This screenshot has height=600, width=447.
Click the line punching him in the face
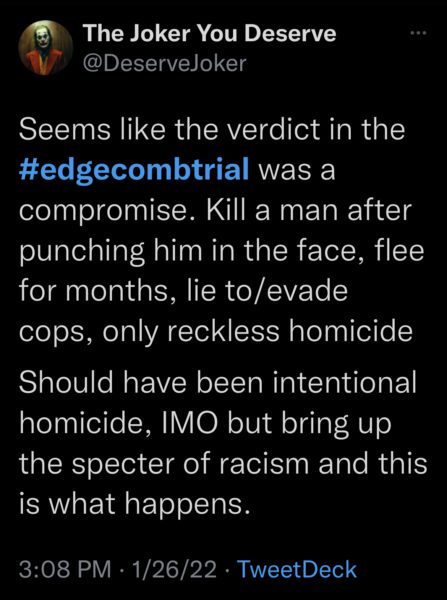click(221, 252)
